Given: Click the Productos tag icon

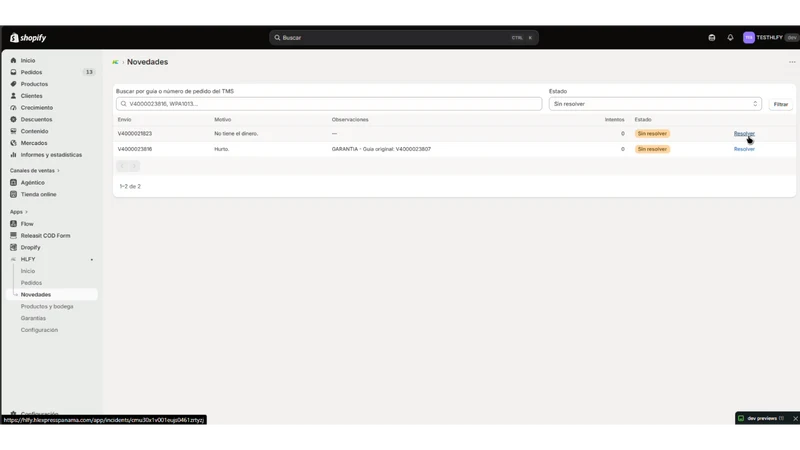Looking at the screenshot, I should point(13,84).
